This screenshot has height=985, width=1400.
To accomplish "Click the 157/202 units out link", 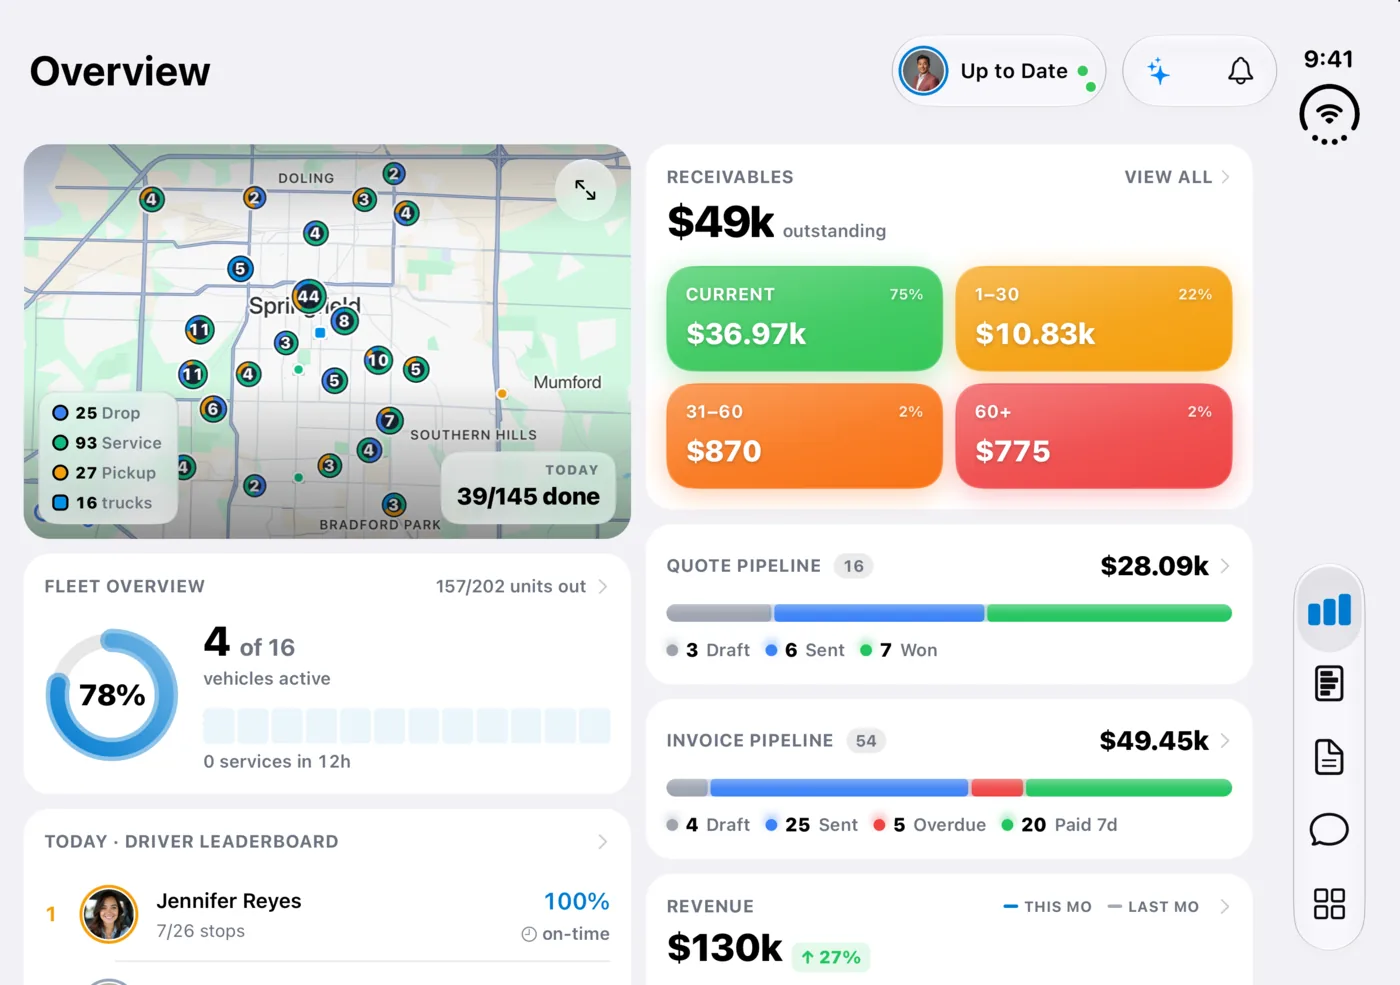I will click(x=511, y=587).
